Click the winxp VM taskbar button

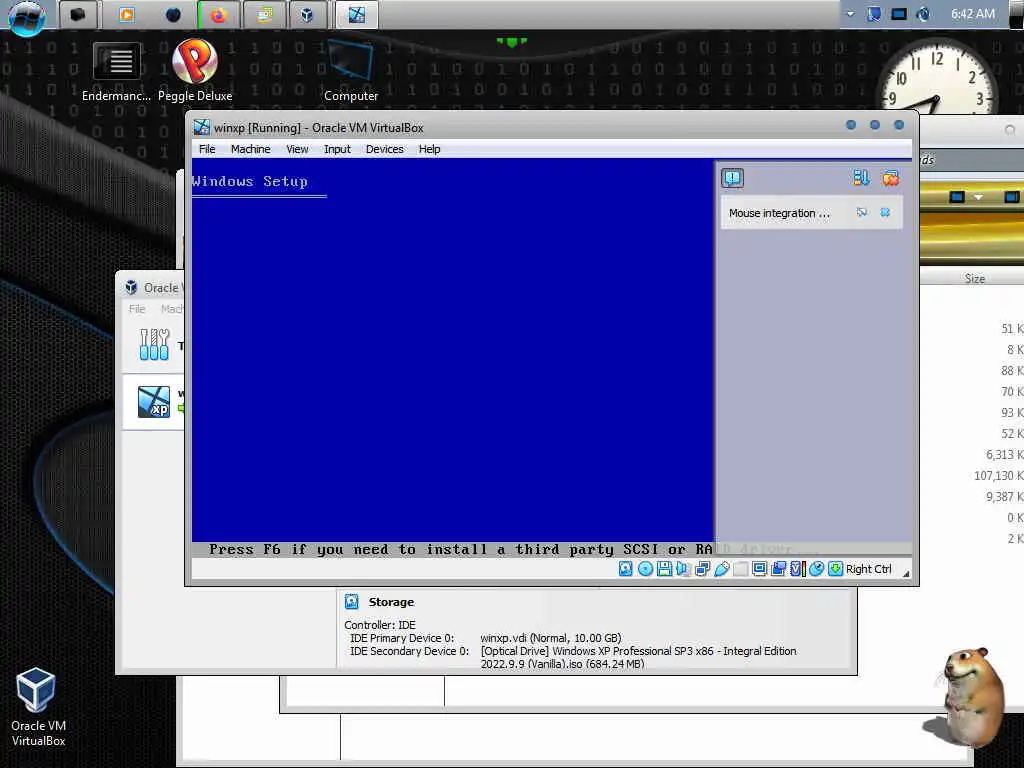click(x=357, y=15)
